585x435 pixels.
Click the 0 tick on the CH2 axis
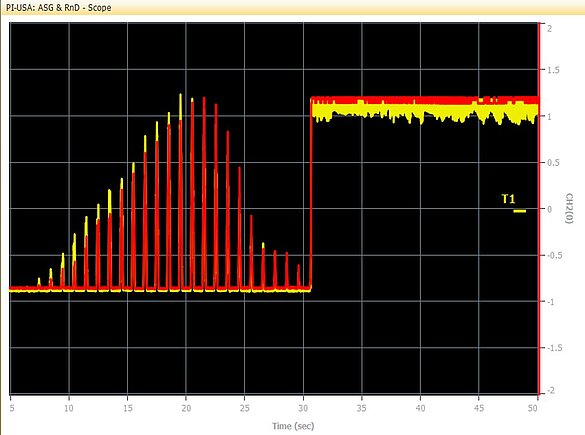tap(550, 209)
